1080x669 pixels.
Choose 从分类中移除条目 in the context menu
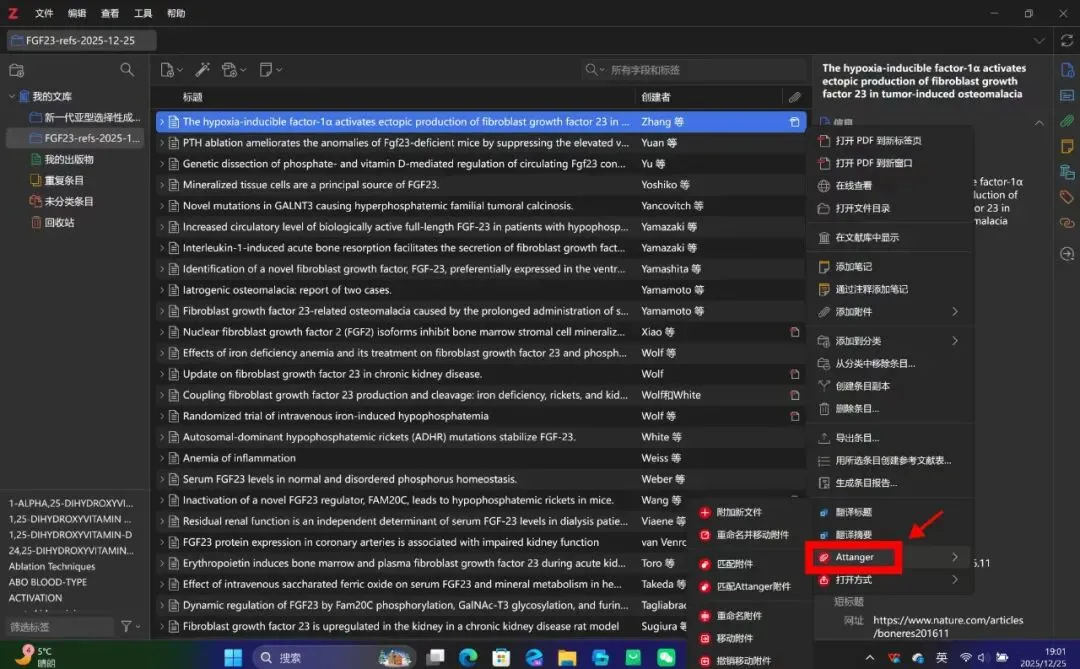click(891, 364)
